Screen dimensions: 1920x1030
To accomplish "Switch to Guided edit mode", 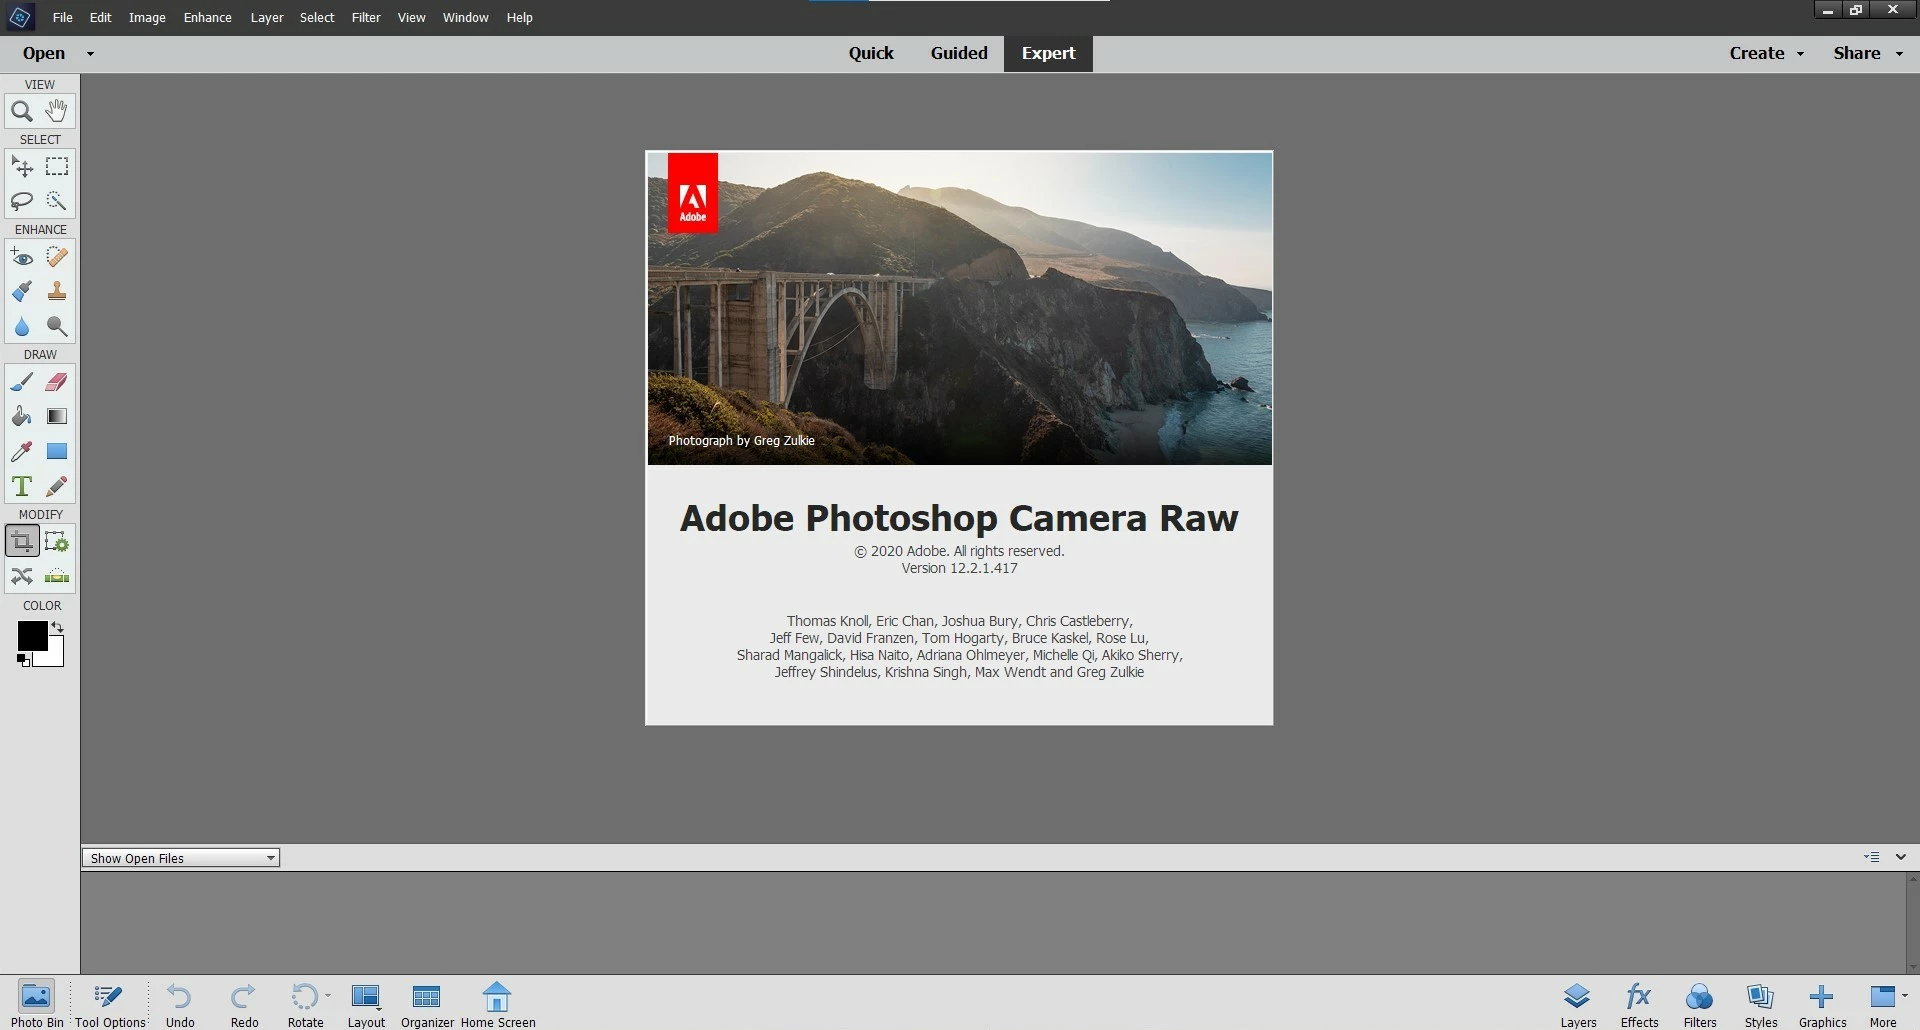I will pyautogui.click(x=959, y=53).
